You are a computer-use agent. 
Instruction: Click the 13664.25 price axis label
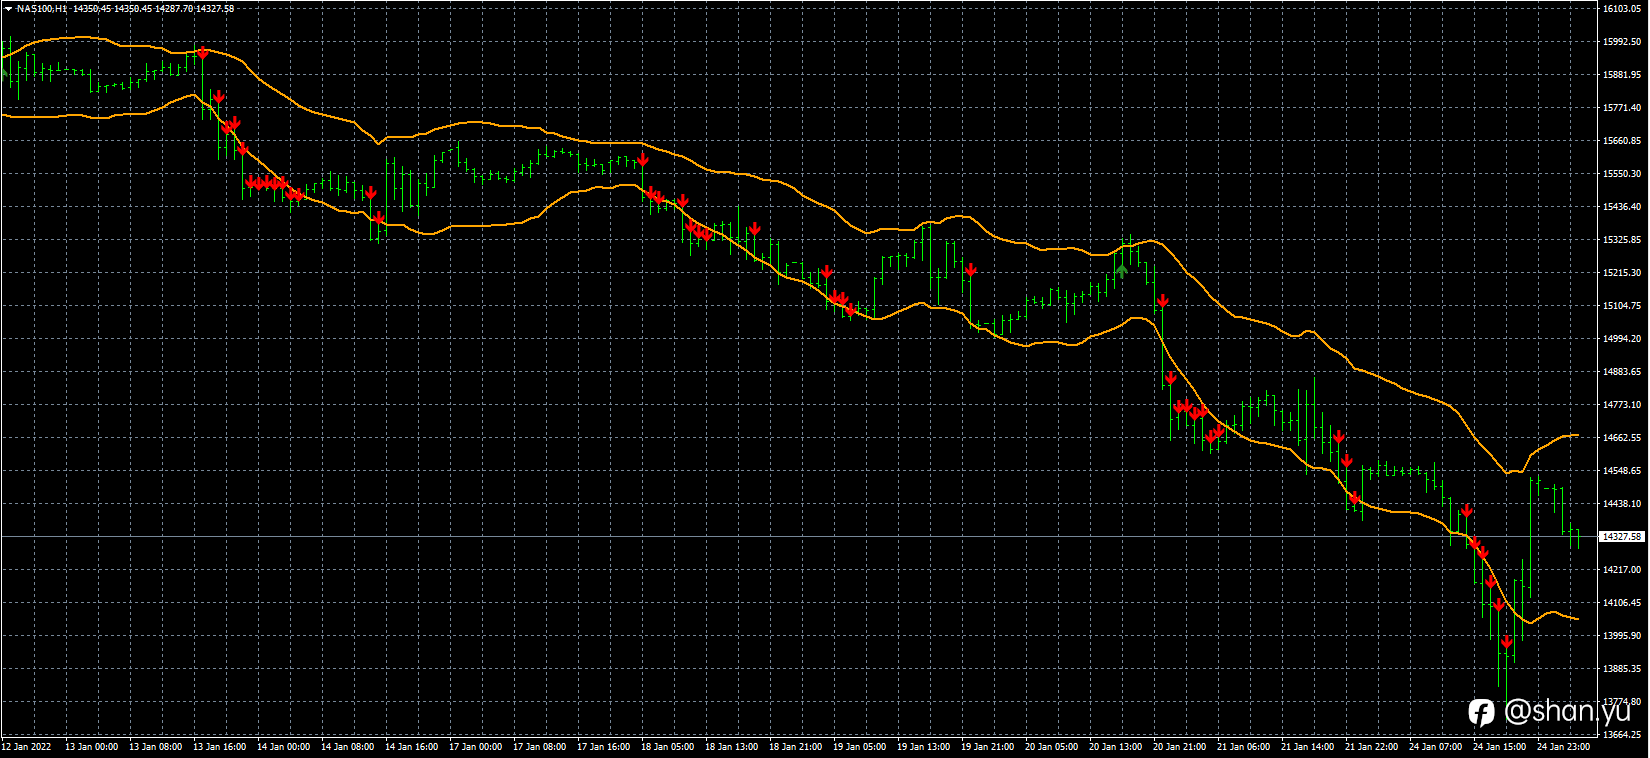(1622, 735)
